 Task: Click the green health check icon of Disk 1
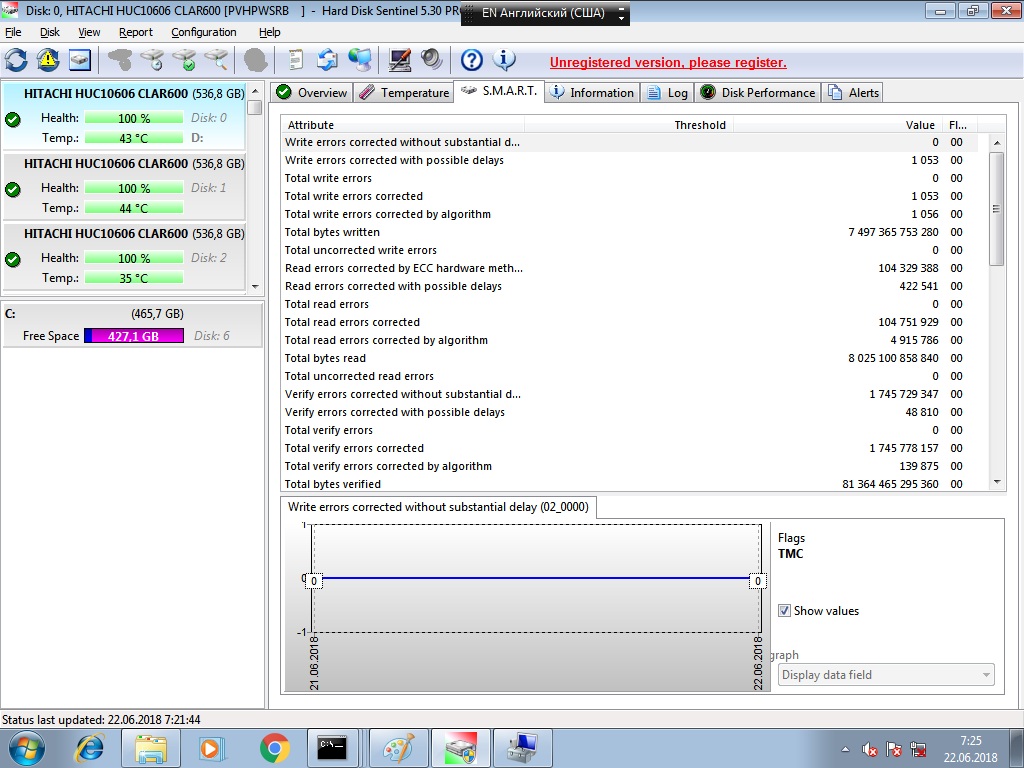(x=12, y=189)
